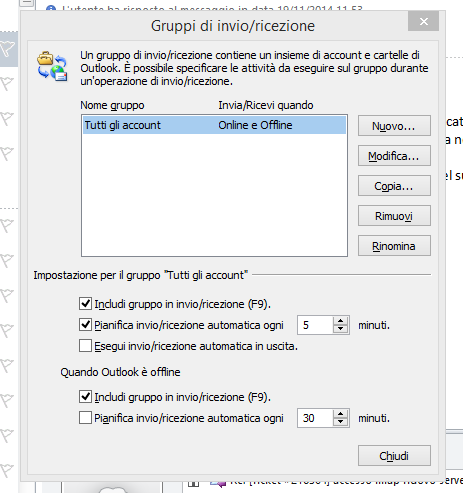This screenshot has height=493, width=463.
Task: Enable 'Esegui invio/ricezione automatica in uscita'
Action: click(86, 346)
